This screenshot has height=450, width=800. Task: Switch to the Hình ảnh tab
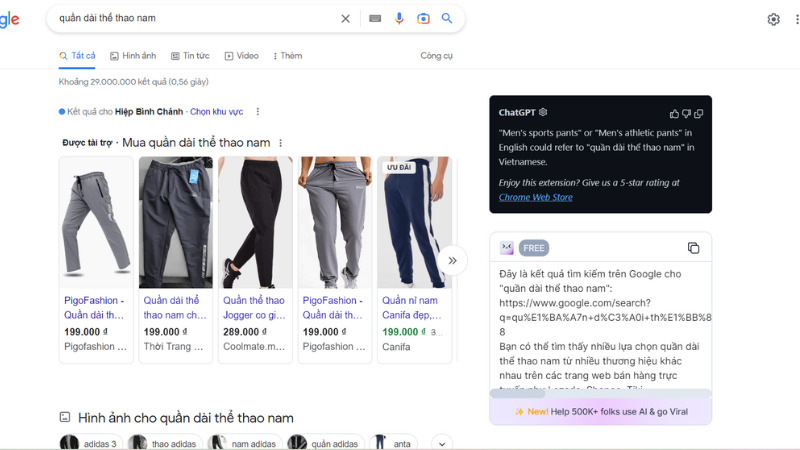click(133, 56)
